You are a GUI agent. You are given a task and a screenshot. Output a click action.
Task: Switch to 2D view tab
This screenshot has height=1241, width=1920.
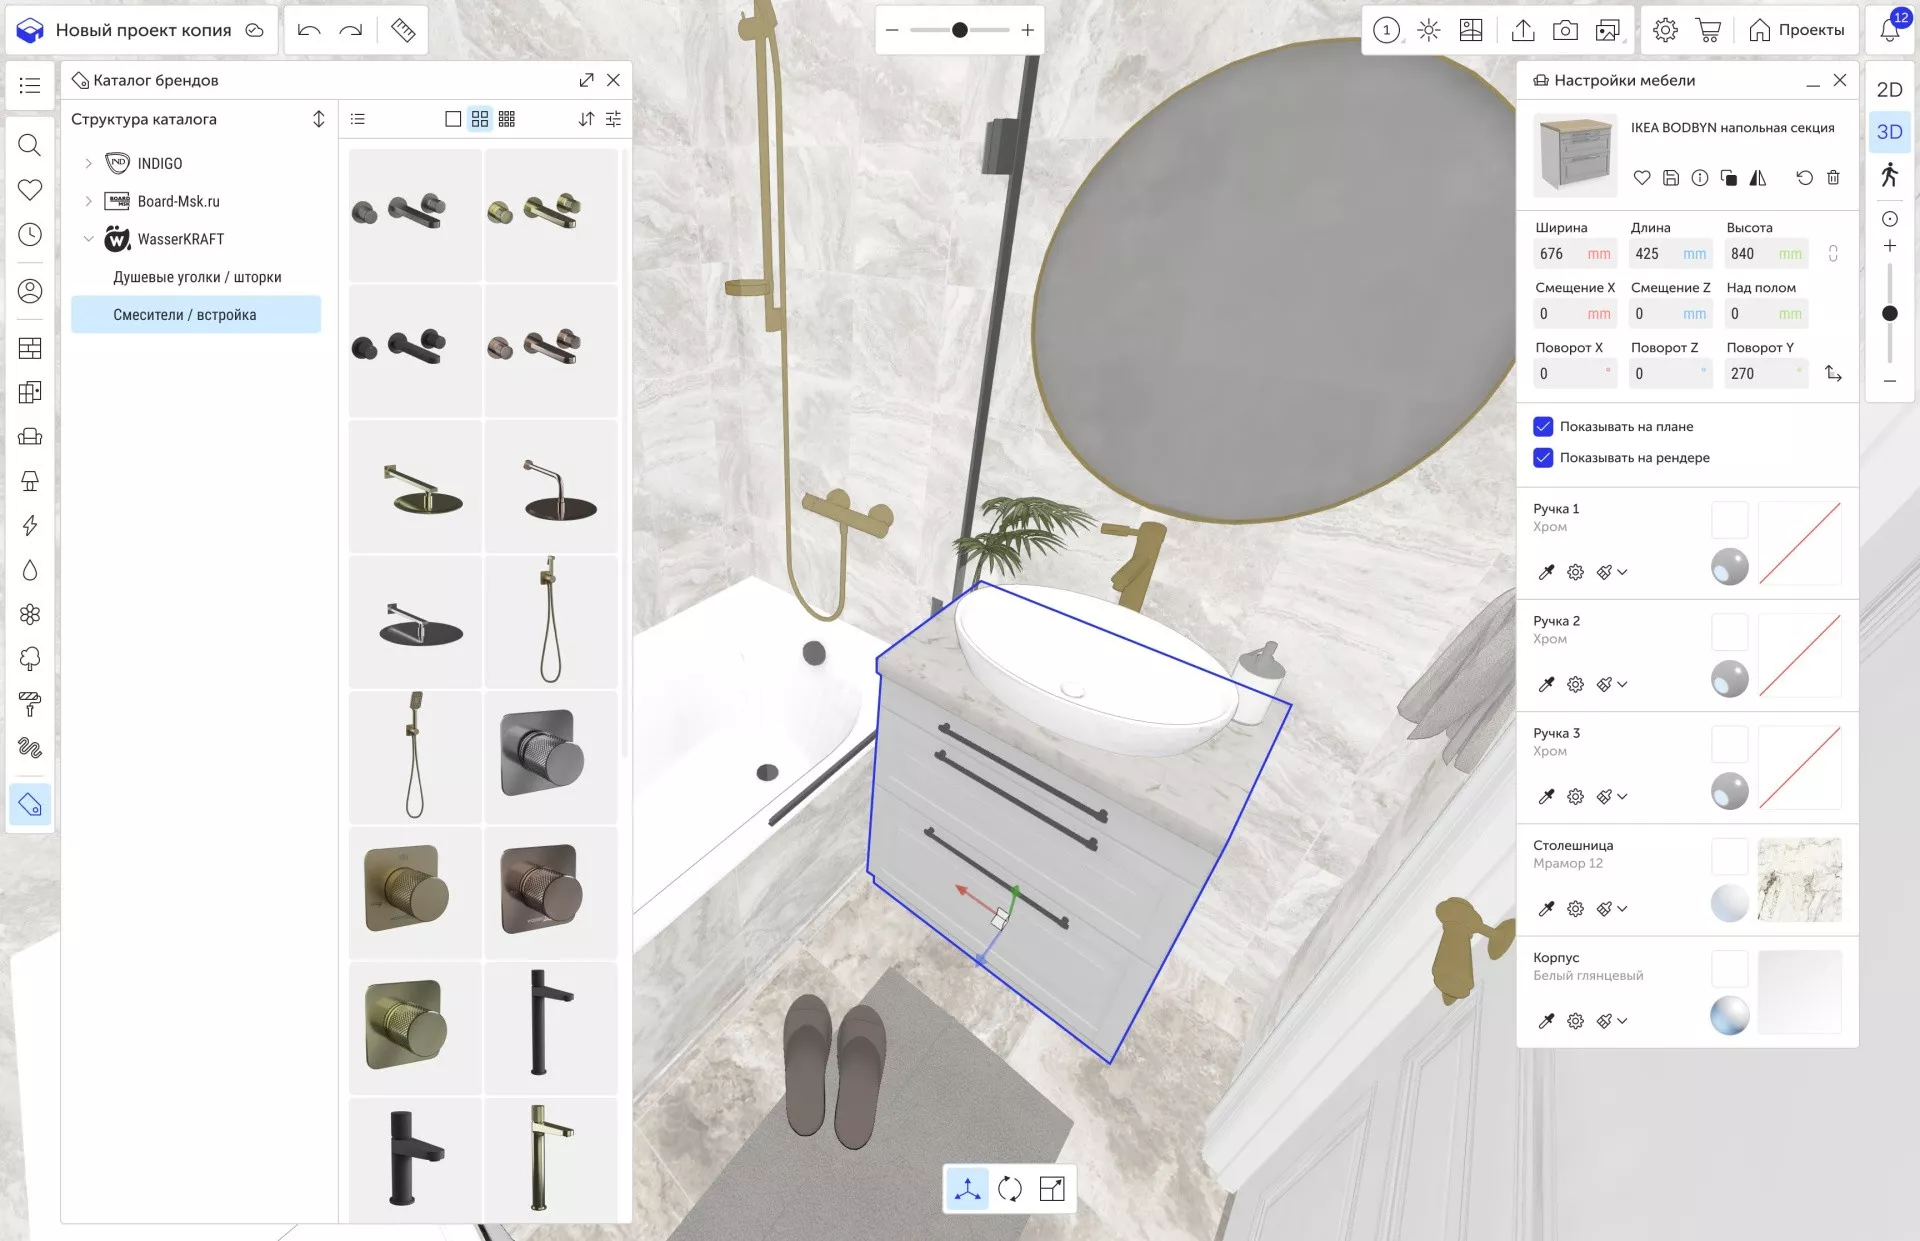coord(1889,90)
